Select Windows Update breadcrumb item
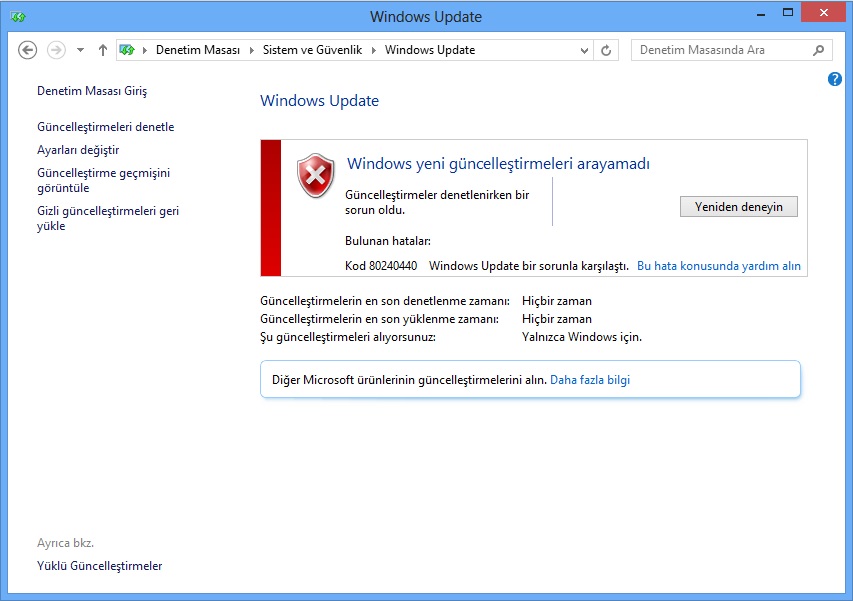 [x=430, y=50]
